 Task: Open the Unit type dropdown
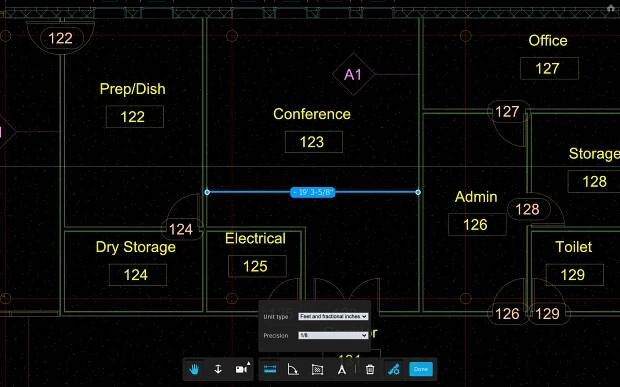(x=333, y=316)
